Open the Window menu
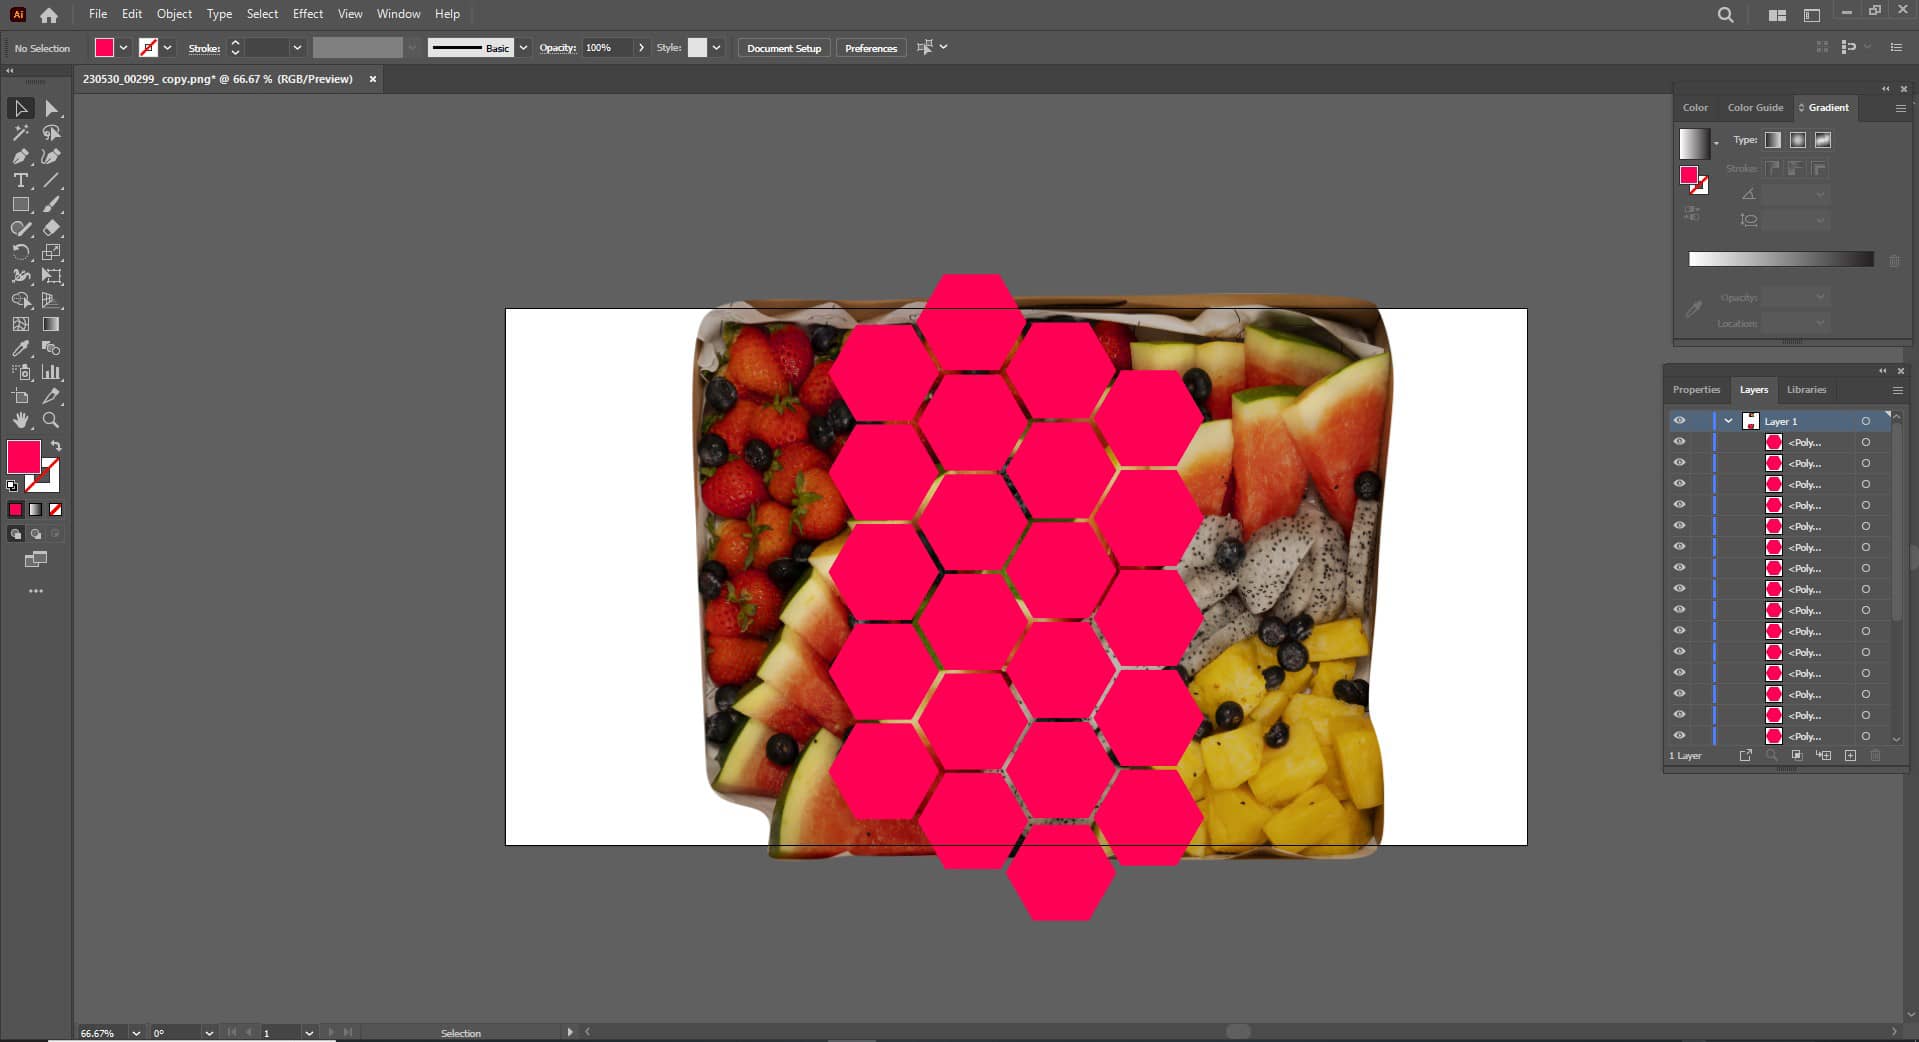 397,13
